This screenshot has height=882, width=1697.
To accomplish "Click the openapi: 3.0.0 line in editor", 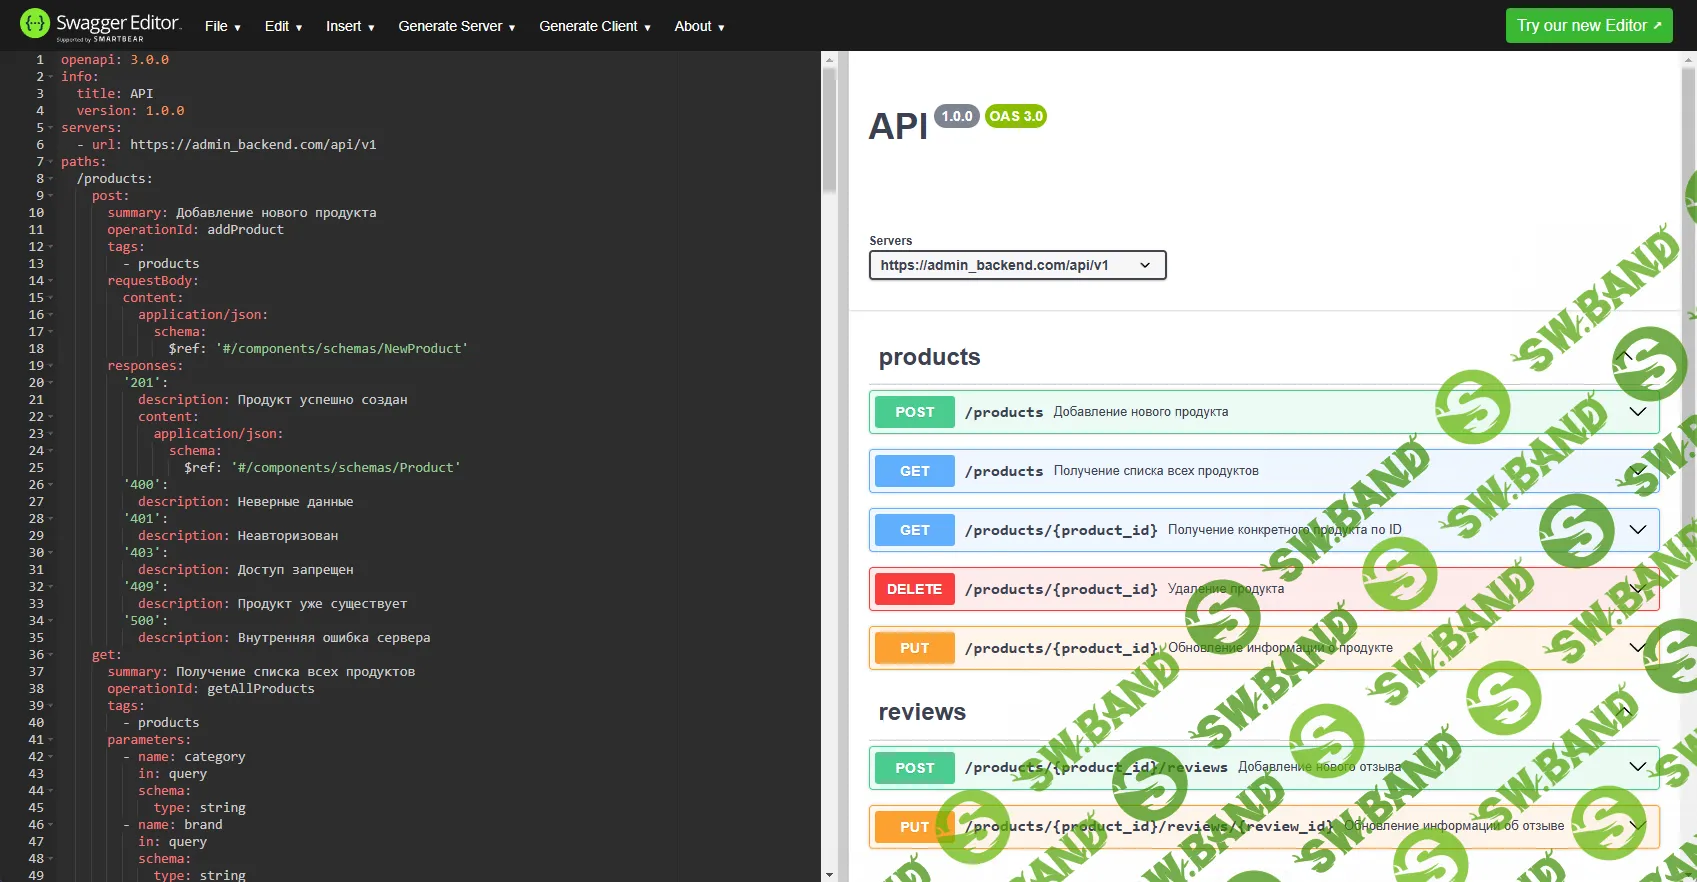I will [115, 60].
